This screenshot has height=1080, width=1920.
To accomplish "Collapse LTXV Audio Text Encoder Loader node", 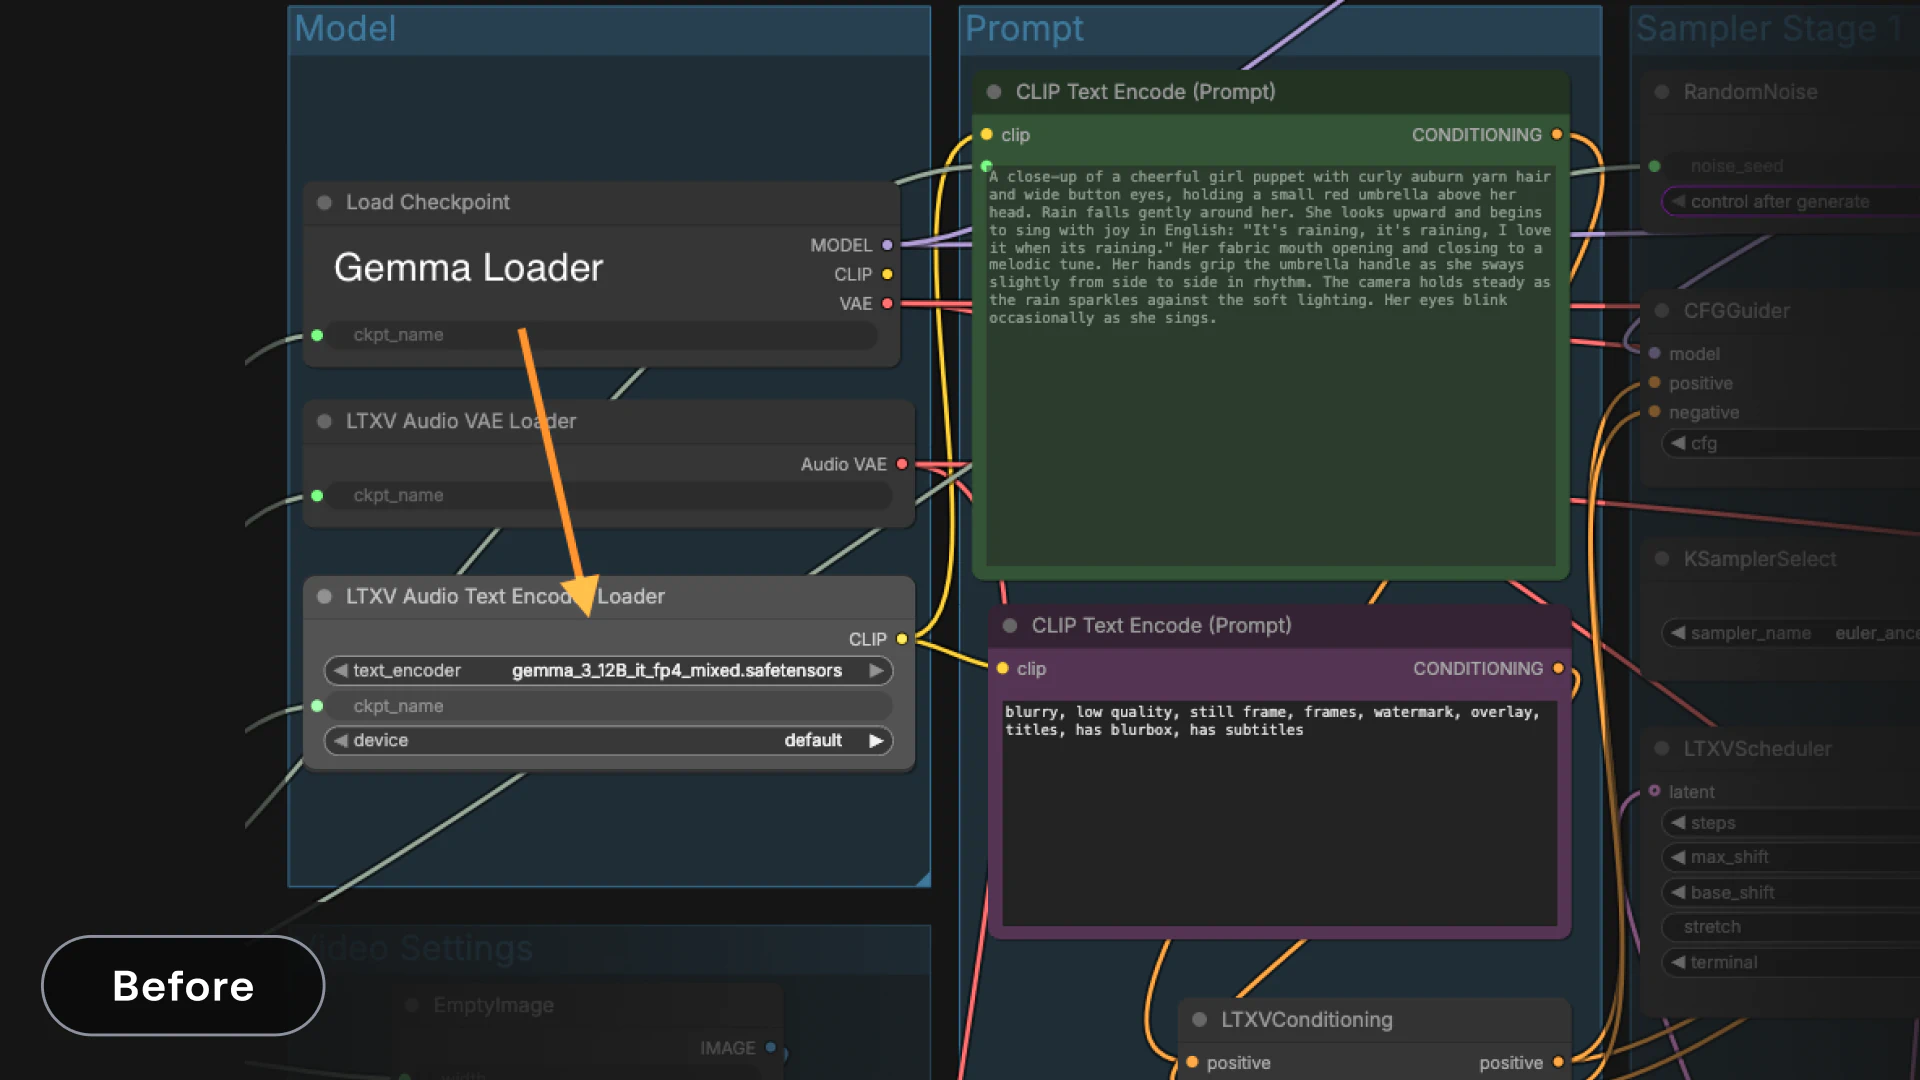I will (324, 597).
